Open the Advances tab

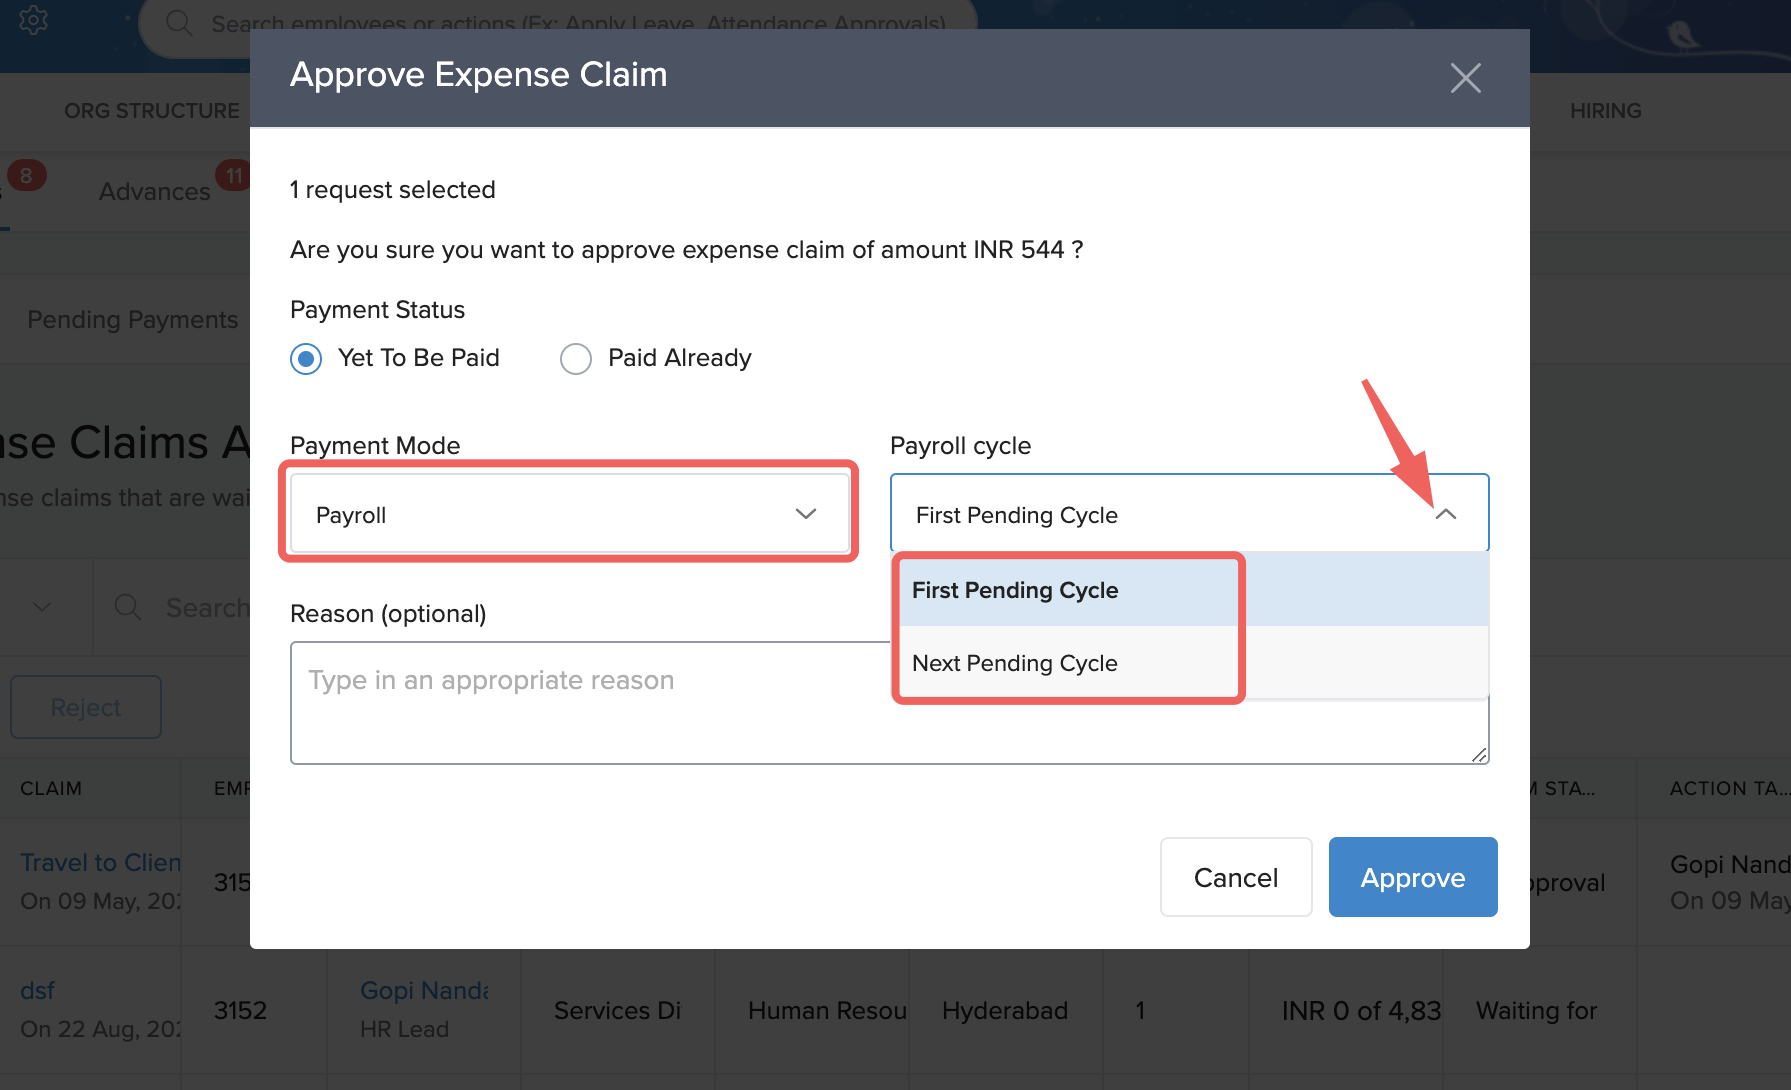point(155,191)
